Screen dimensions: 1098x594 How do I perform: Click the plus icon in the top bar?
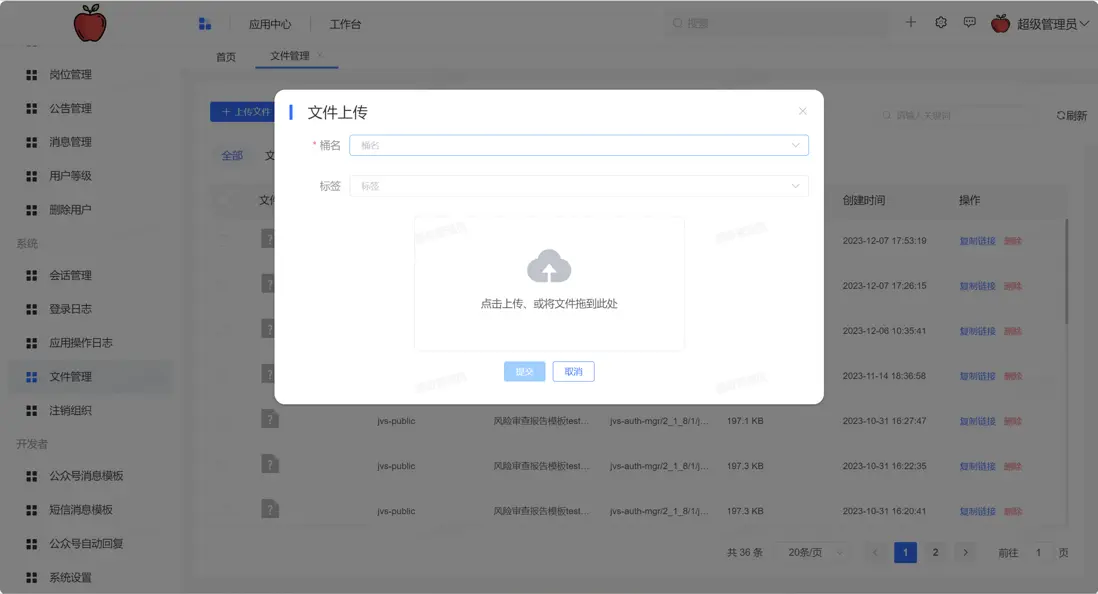[x=911, y=21]
